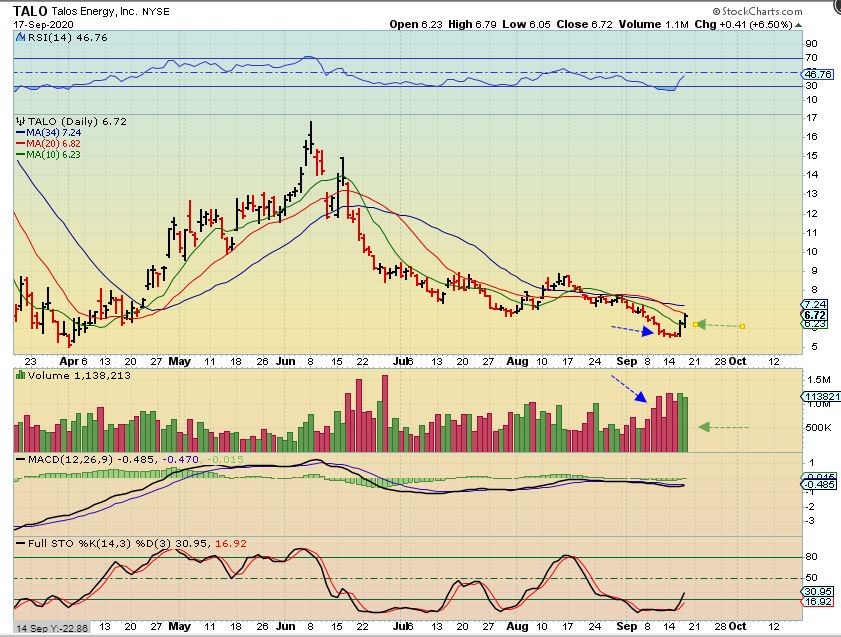Click the TALO ticker symbol title
This screenshot has width=841, height=637.
click(x=30, y=9)
